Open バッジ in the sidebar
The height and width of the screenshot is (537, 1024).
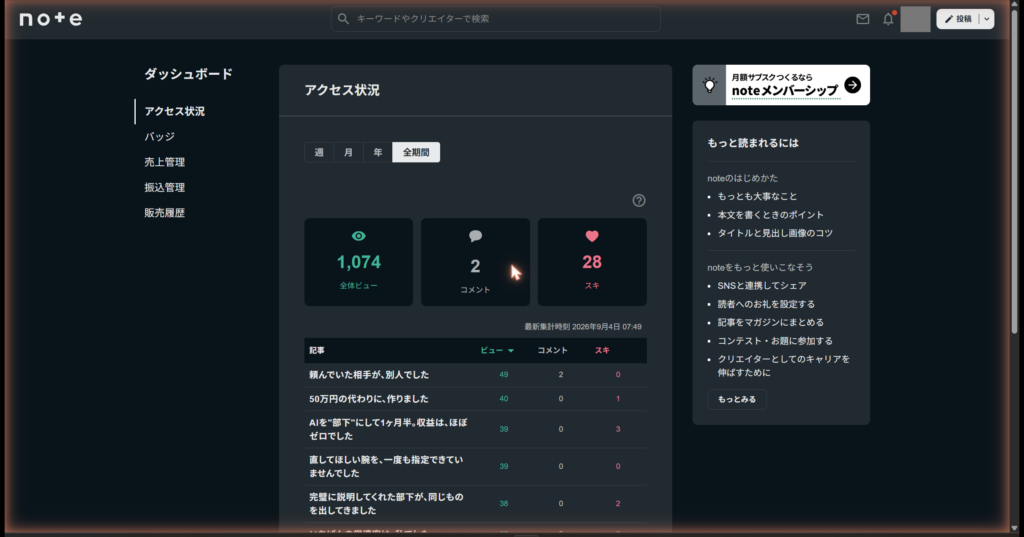[159, 137]
